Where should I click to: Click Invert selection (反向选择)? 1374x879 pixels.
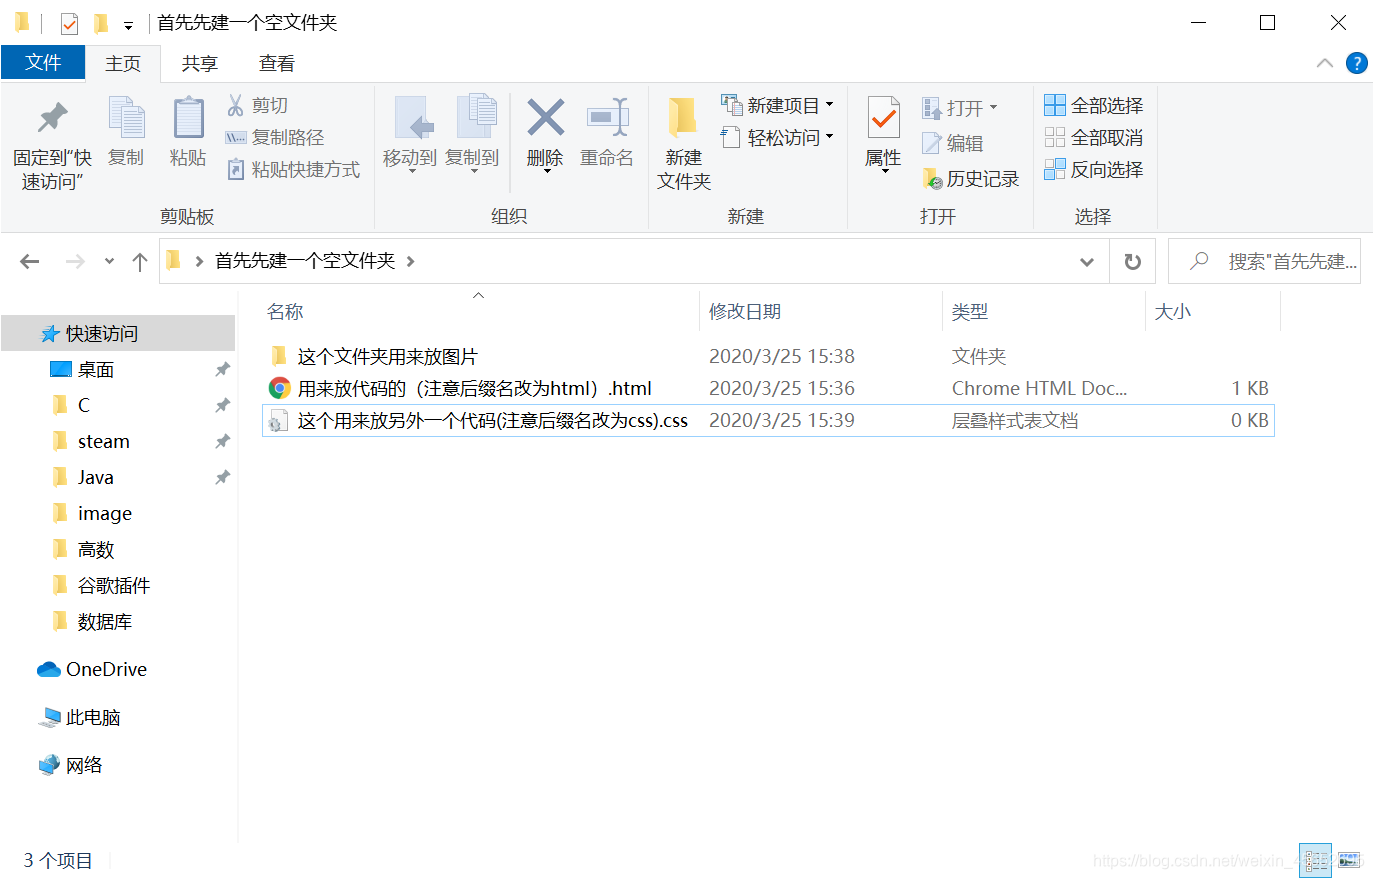[x=1094, y=169]
